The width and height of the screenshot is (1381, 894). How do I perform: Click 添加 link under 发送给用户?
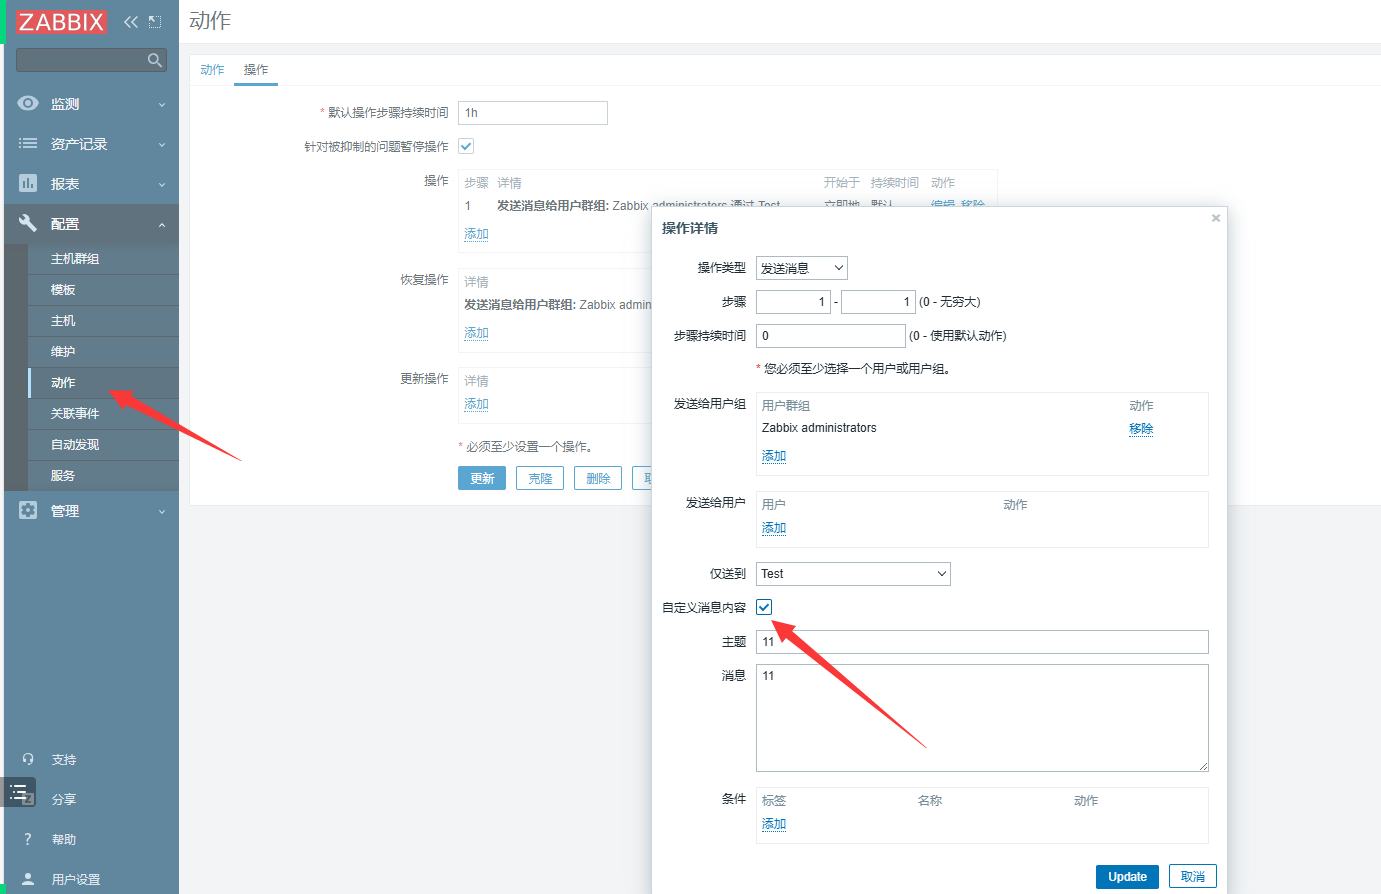774,528
